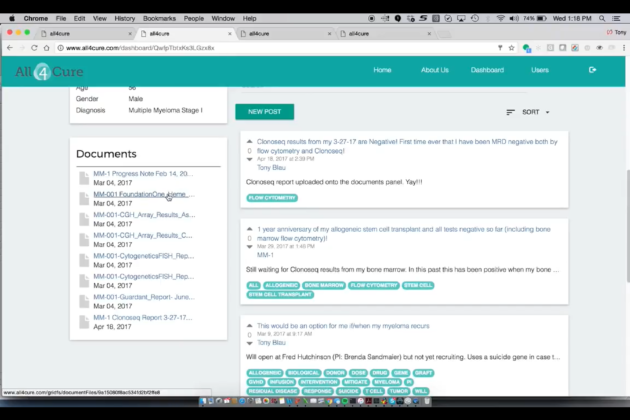Bookmark page using the star icon
Viewport: 630px width, 420px height.
pos(511,48)
